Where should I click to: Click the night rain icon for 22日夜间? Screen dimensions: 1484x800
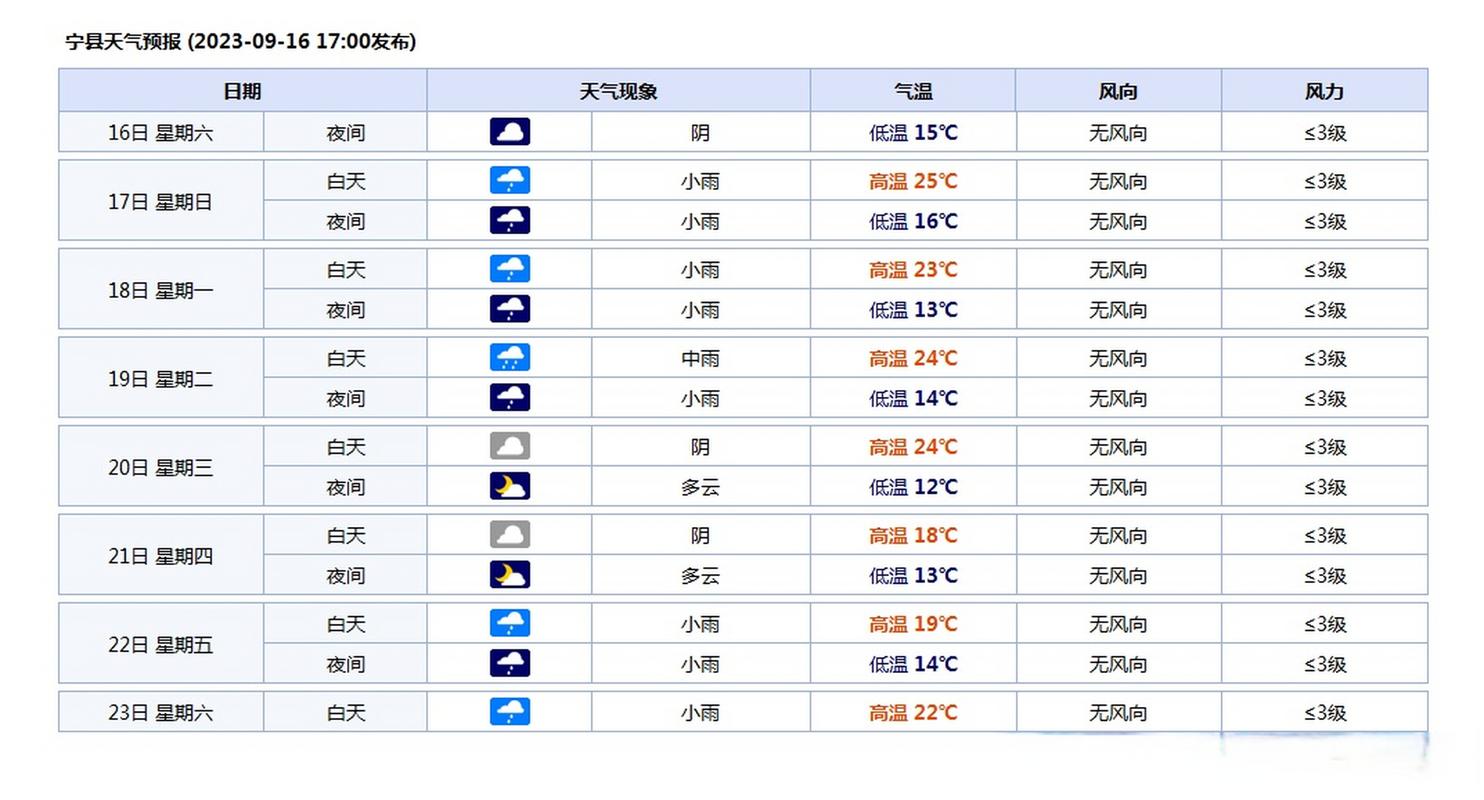click(x=509, y=663)
